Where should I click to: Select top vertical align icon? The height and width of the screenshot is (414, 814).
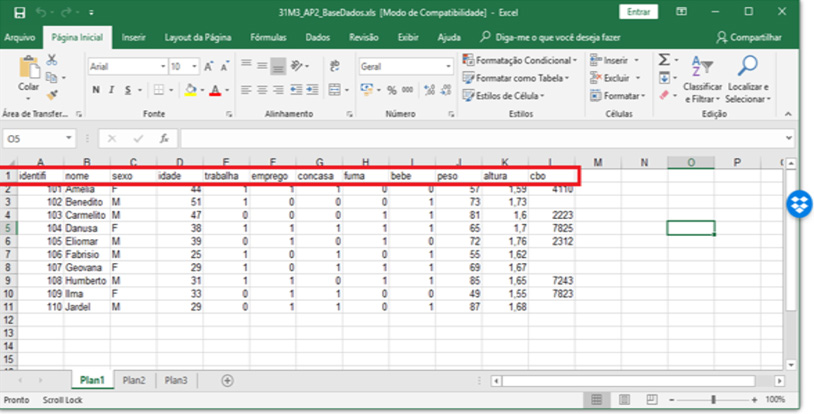point(246,64)
